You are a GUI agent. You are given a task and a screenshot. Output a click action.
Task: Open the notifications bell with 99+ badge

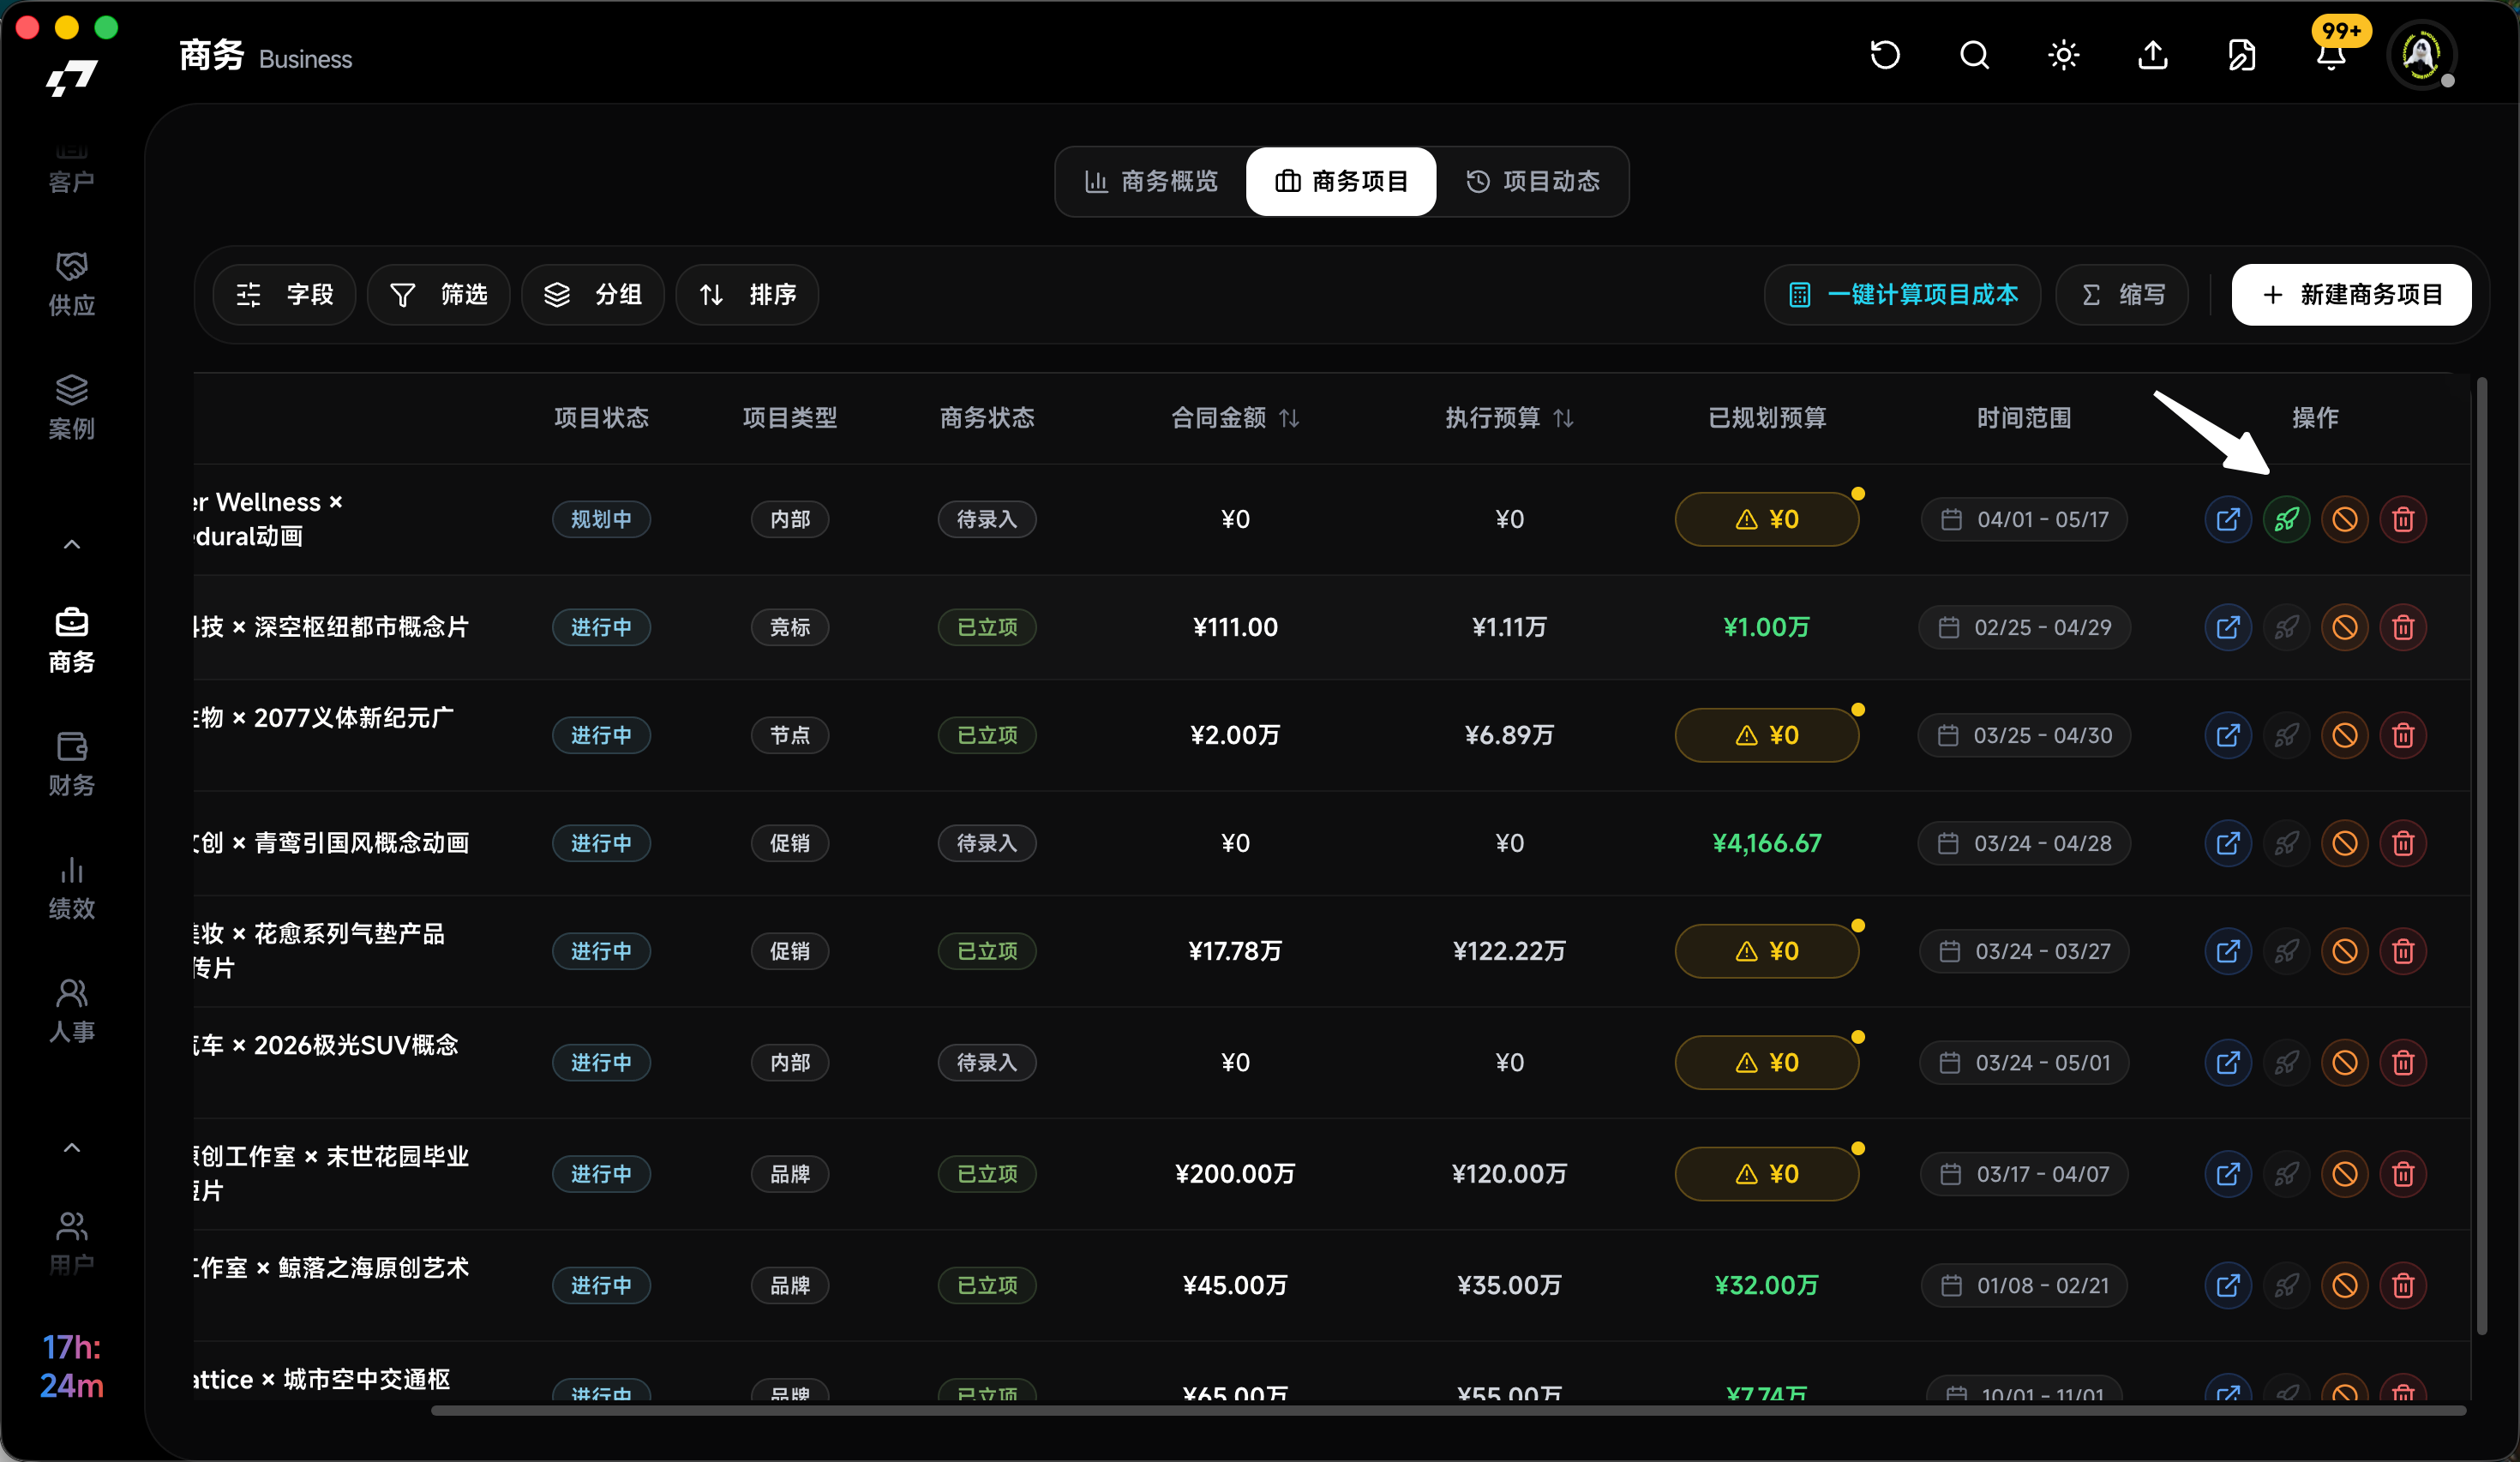click(x=2331, y=55)
